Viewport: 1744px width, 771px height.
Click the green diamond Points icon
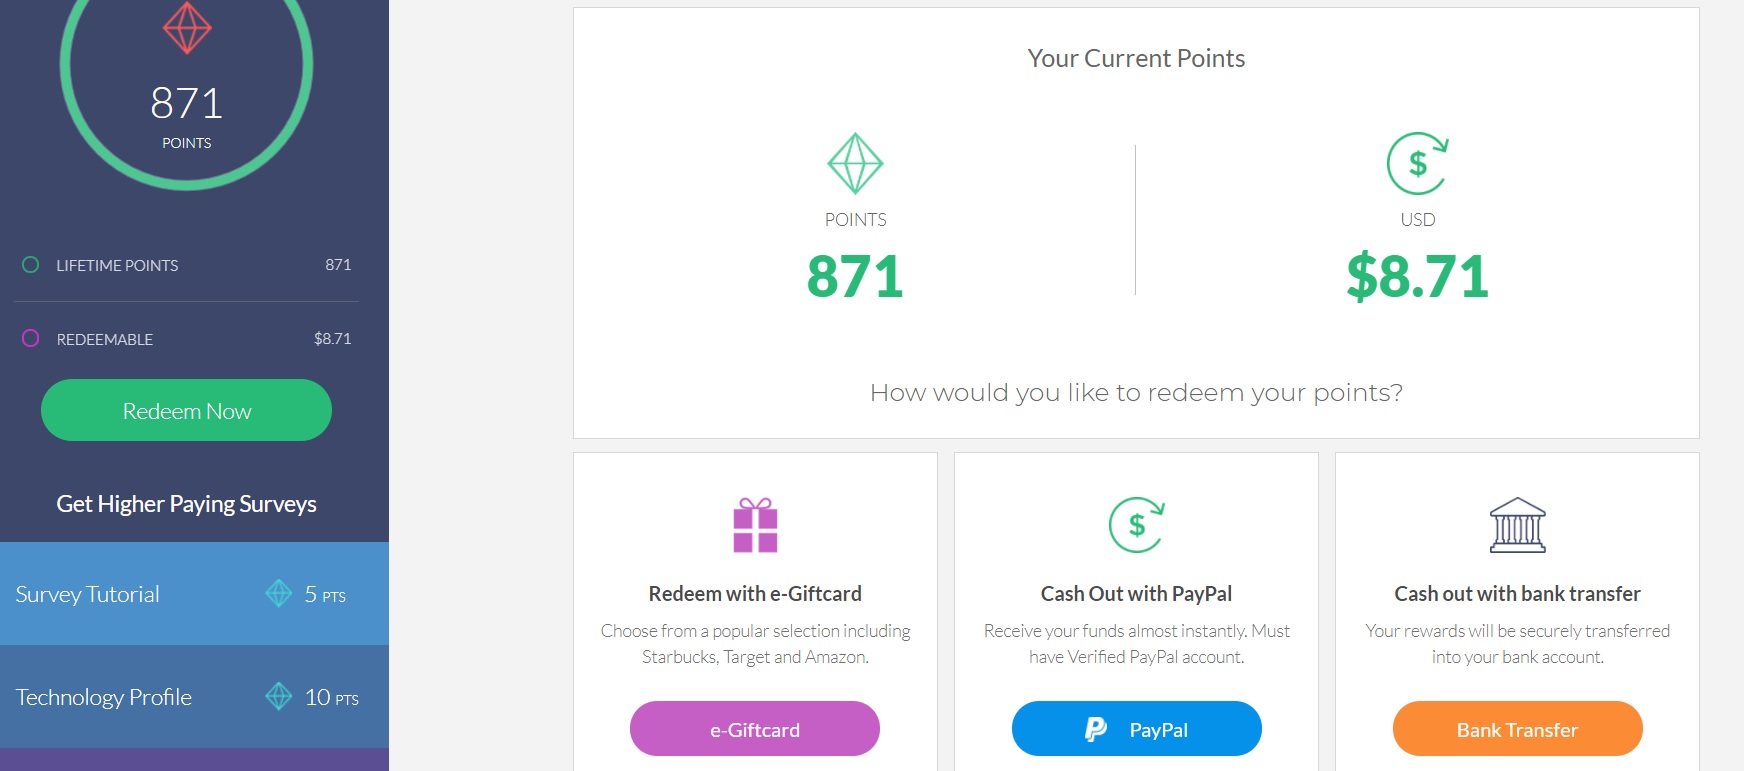855,163
